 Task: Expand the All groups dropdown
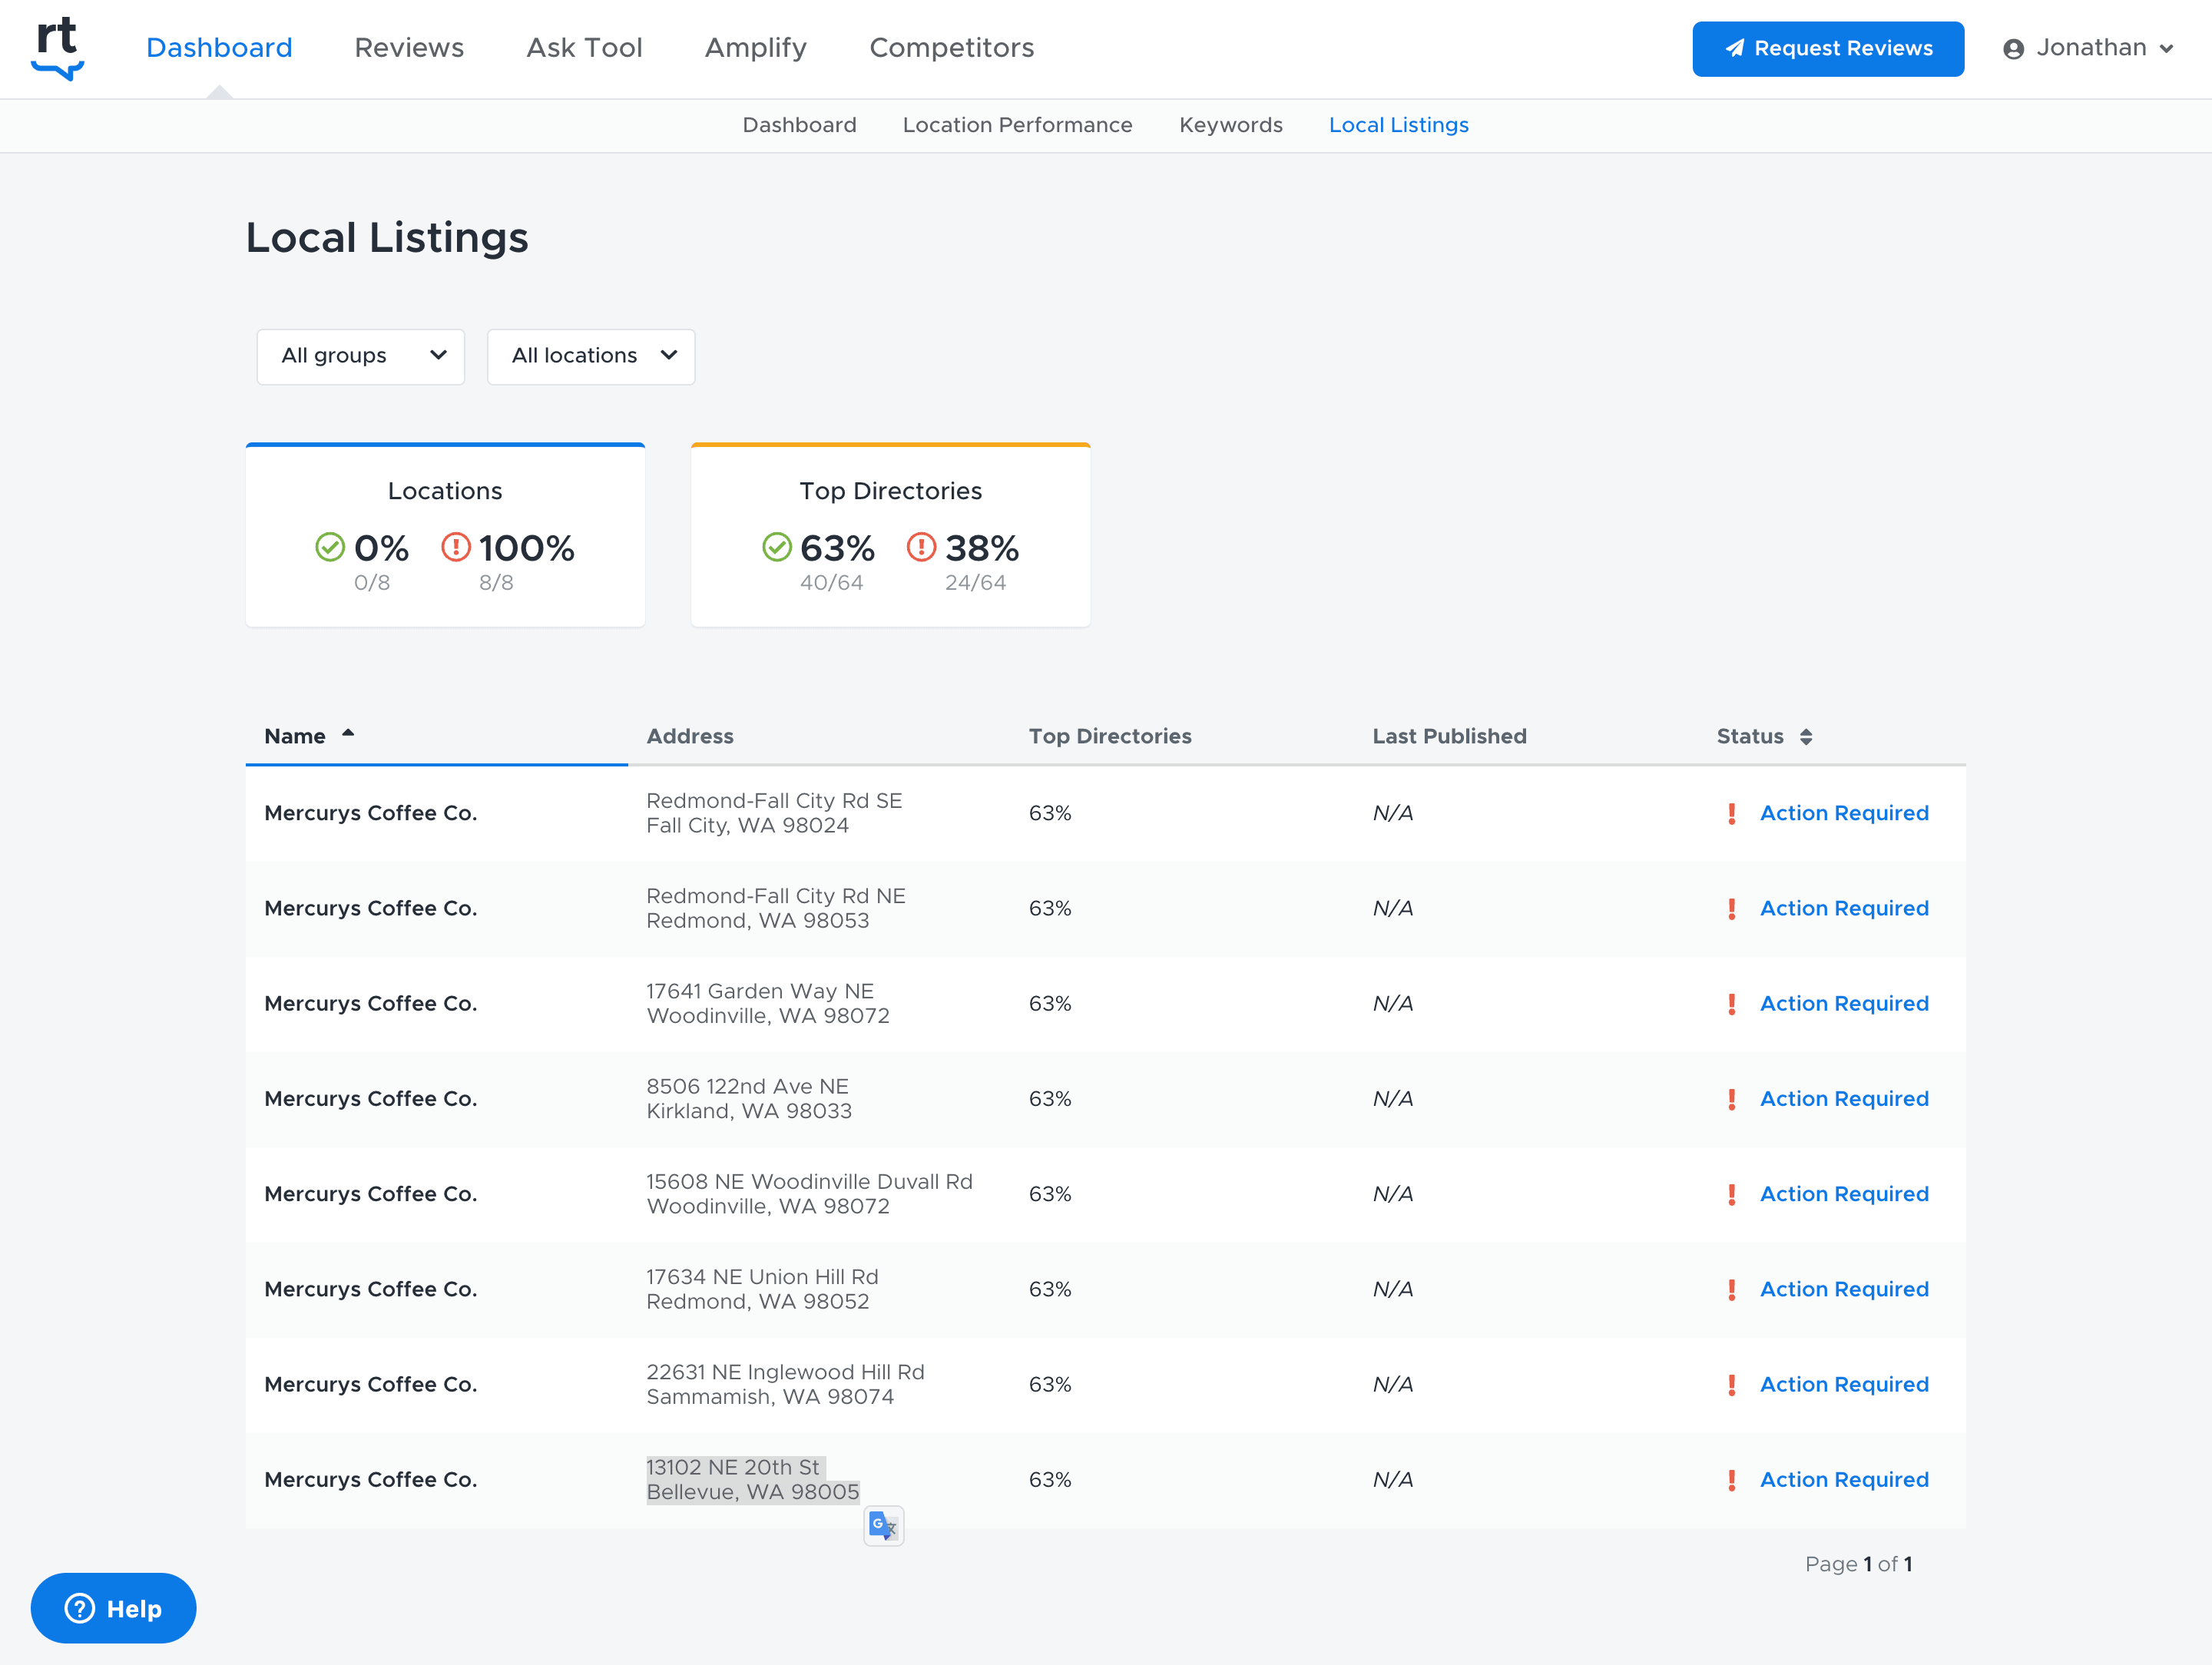(x=360, y=356)
